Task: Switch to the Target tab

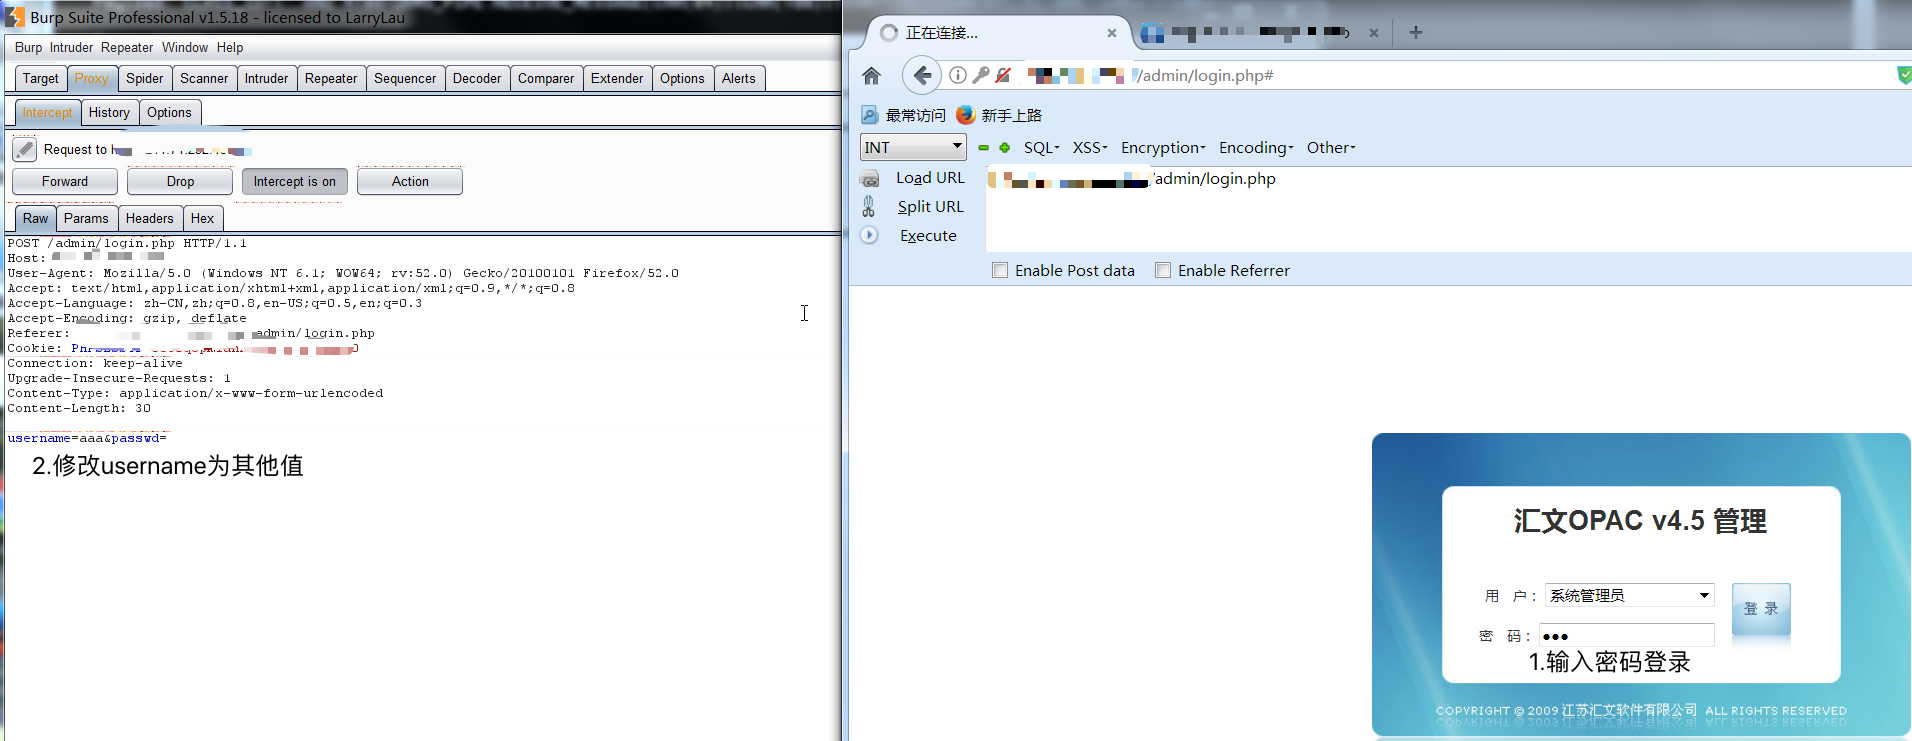Action: point(41,78)
